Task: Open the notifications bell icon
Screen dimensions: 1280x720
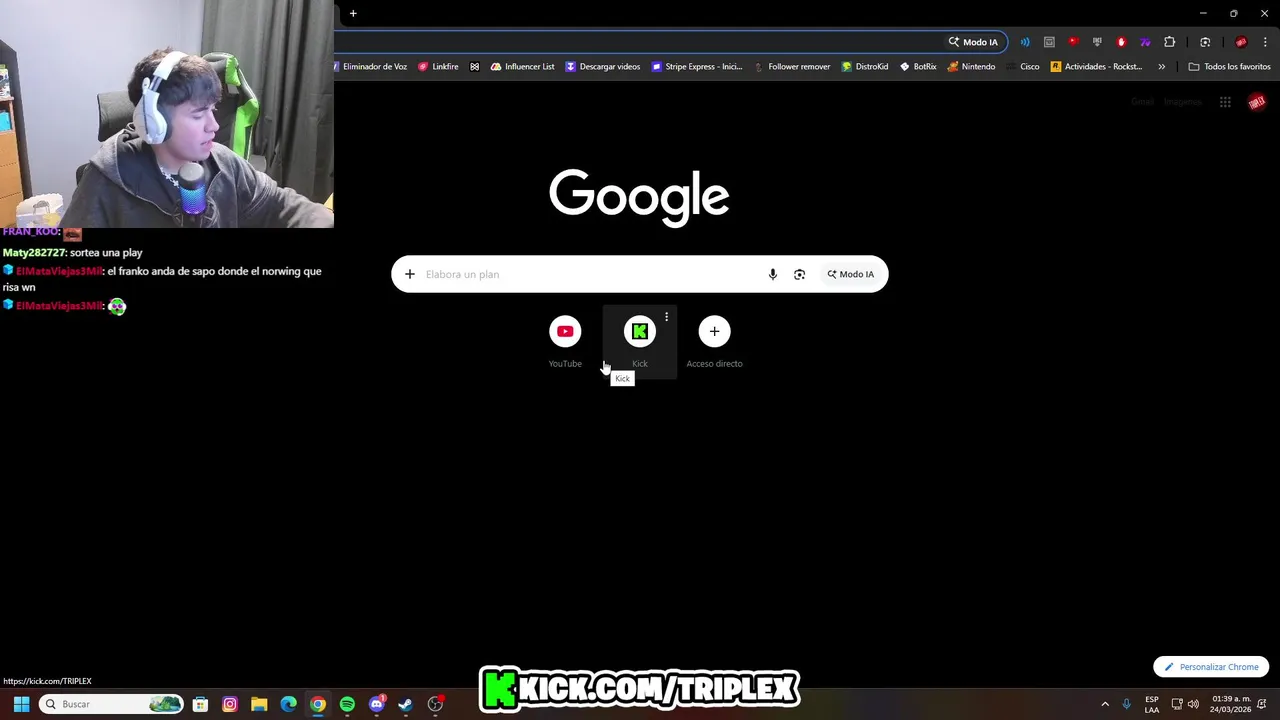Action: click(1263, 704)
